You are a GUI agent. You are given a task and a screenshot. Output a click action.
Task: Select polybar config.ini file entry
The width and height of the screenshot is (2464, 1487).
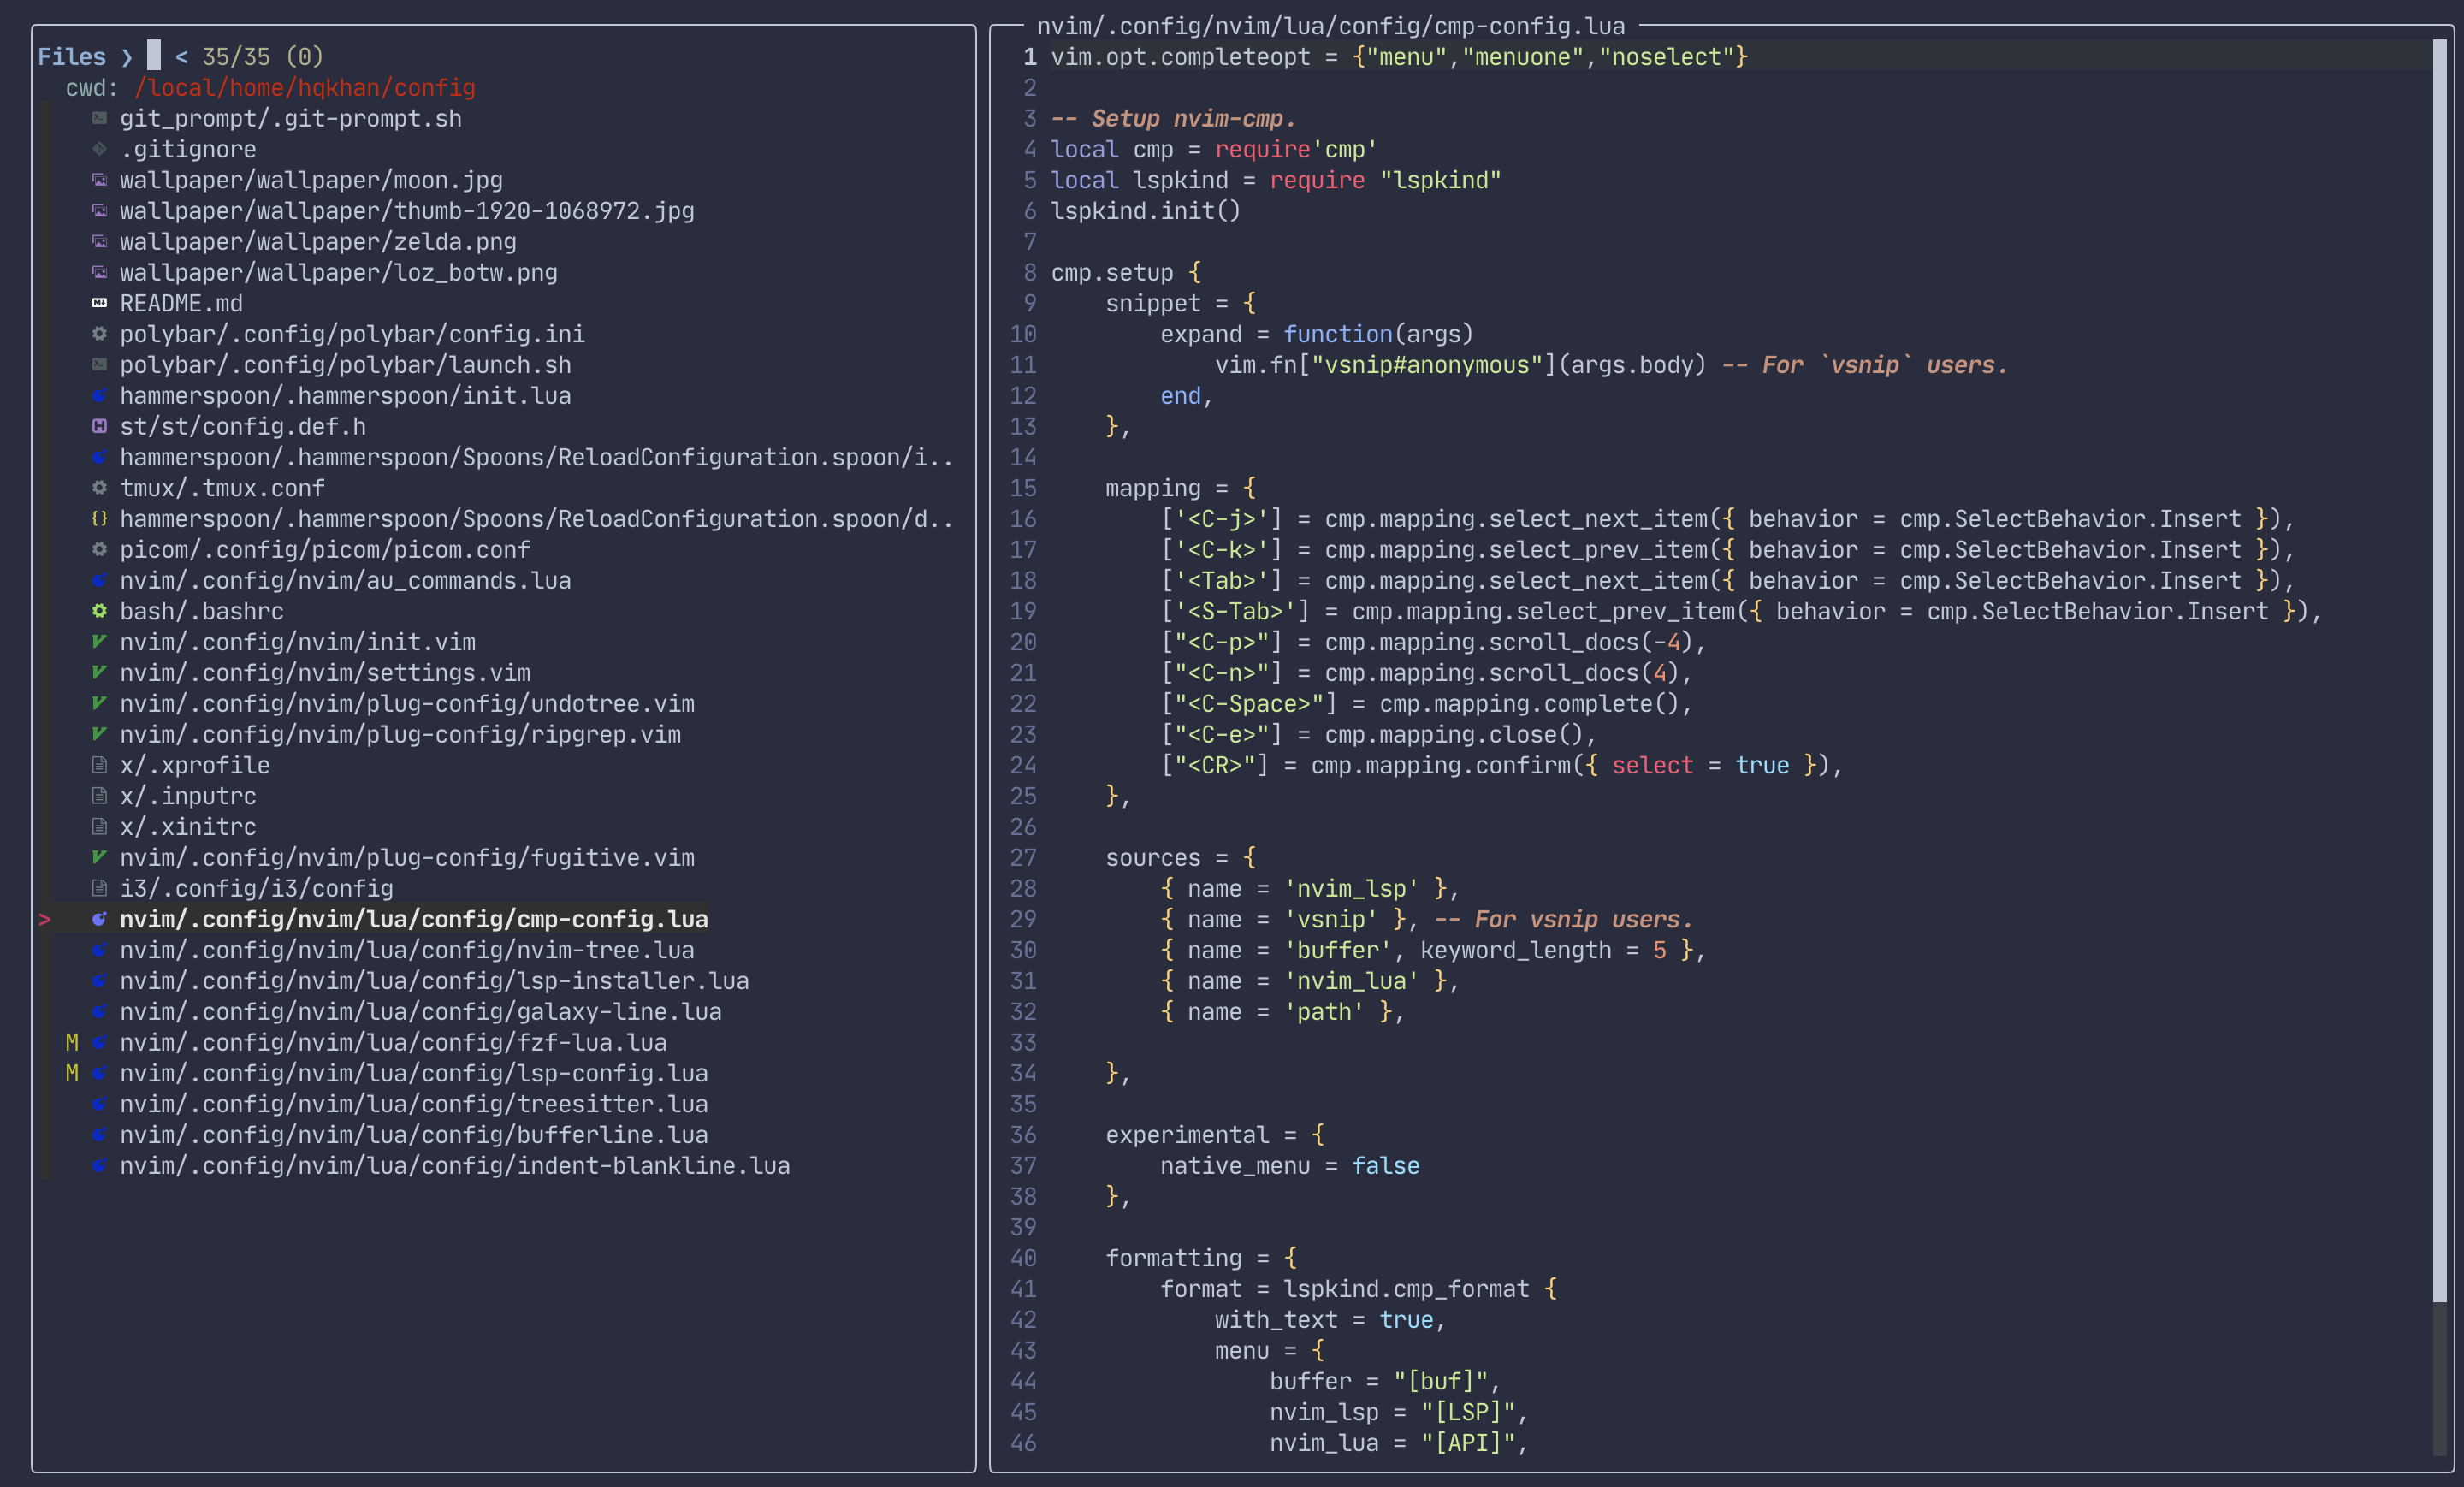(x=352, y=334)
